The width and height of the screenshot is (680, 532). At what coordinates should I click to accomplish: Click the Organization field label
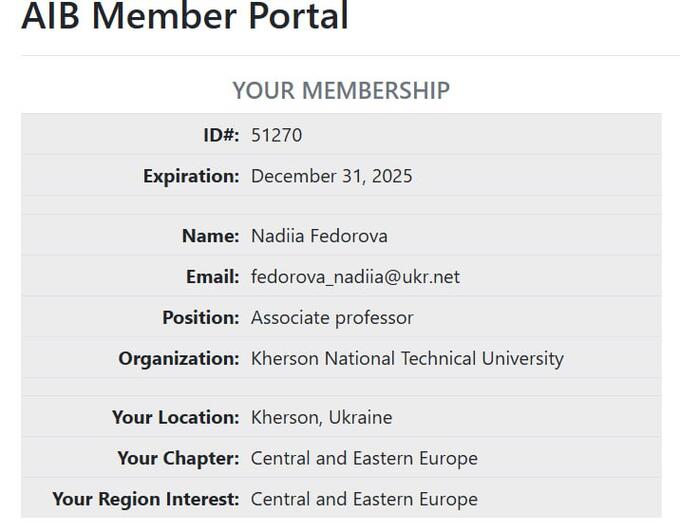(179, 358)
